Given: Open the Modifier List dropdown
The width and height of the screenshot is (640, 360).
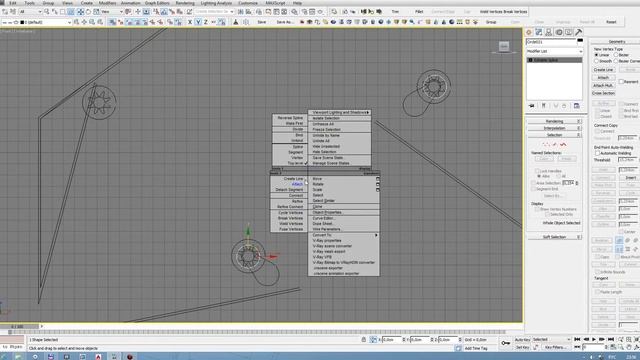Looking at the screenshot, I should point(554,51).
